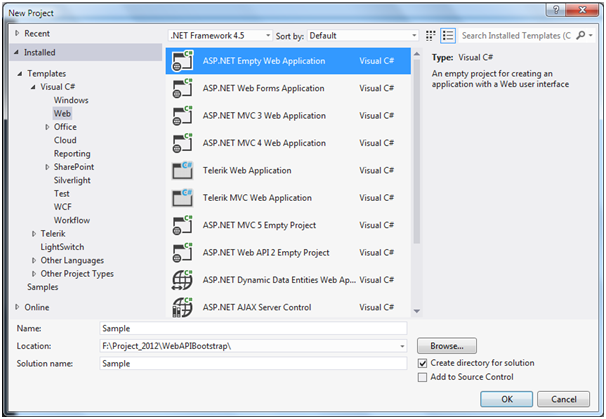Open the Sort by Default dropdown

click(x=363, y=36)
